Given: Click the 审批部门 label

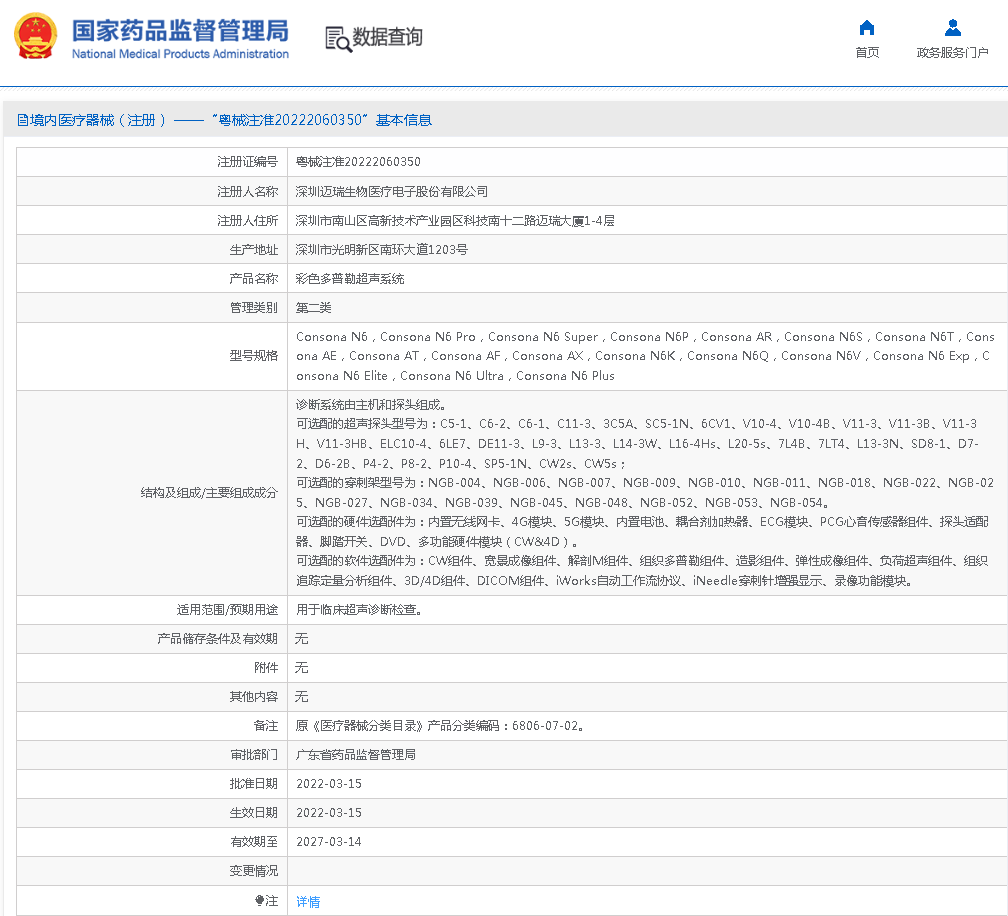Looking at the screenshot, I should coord(254,754).
